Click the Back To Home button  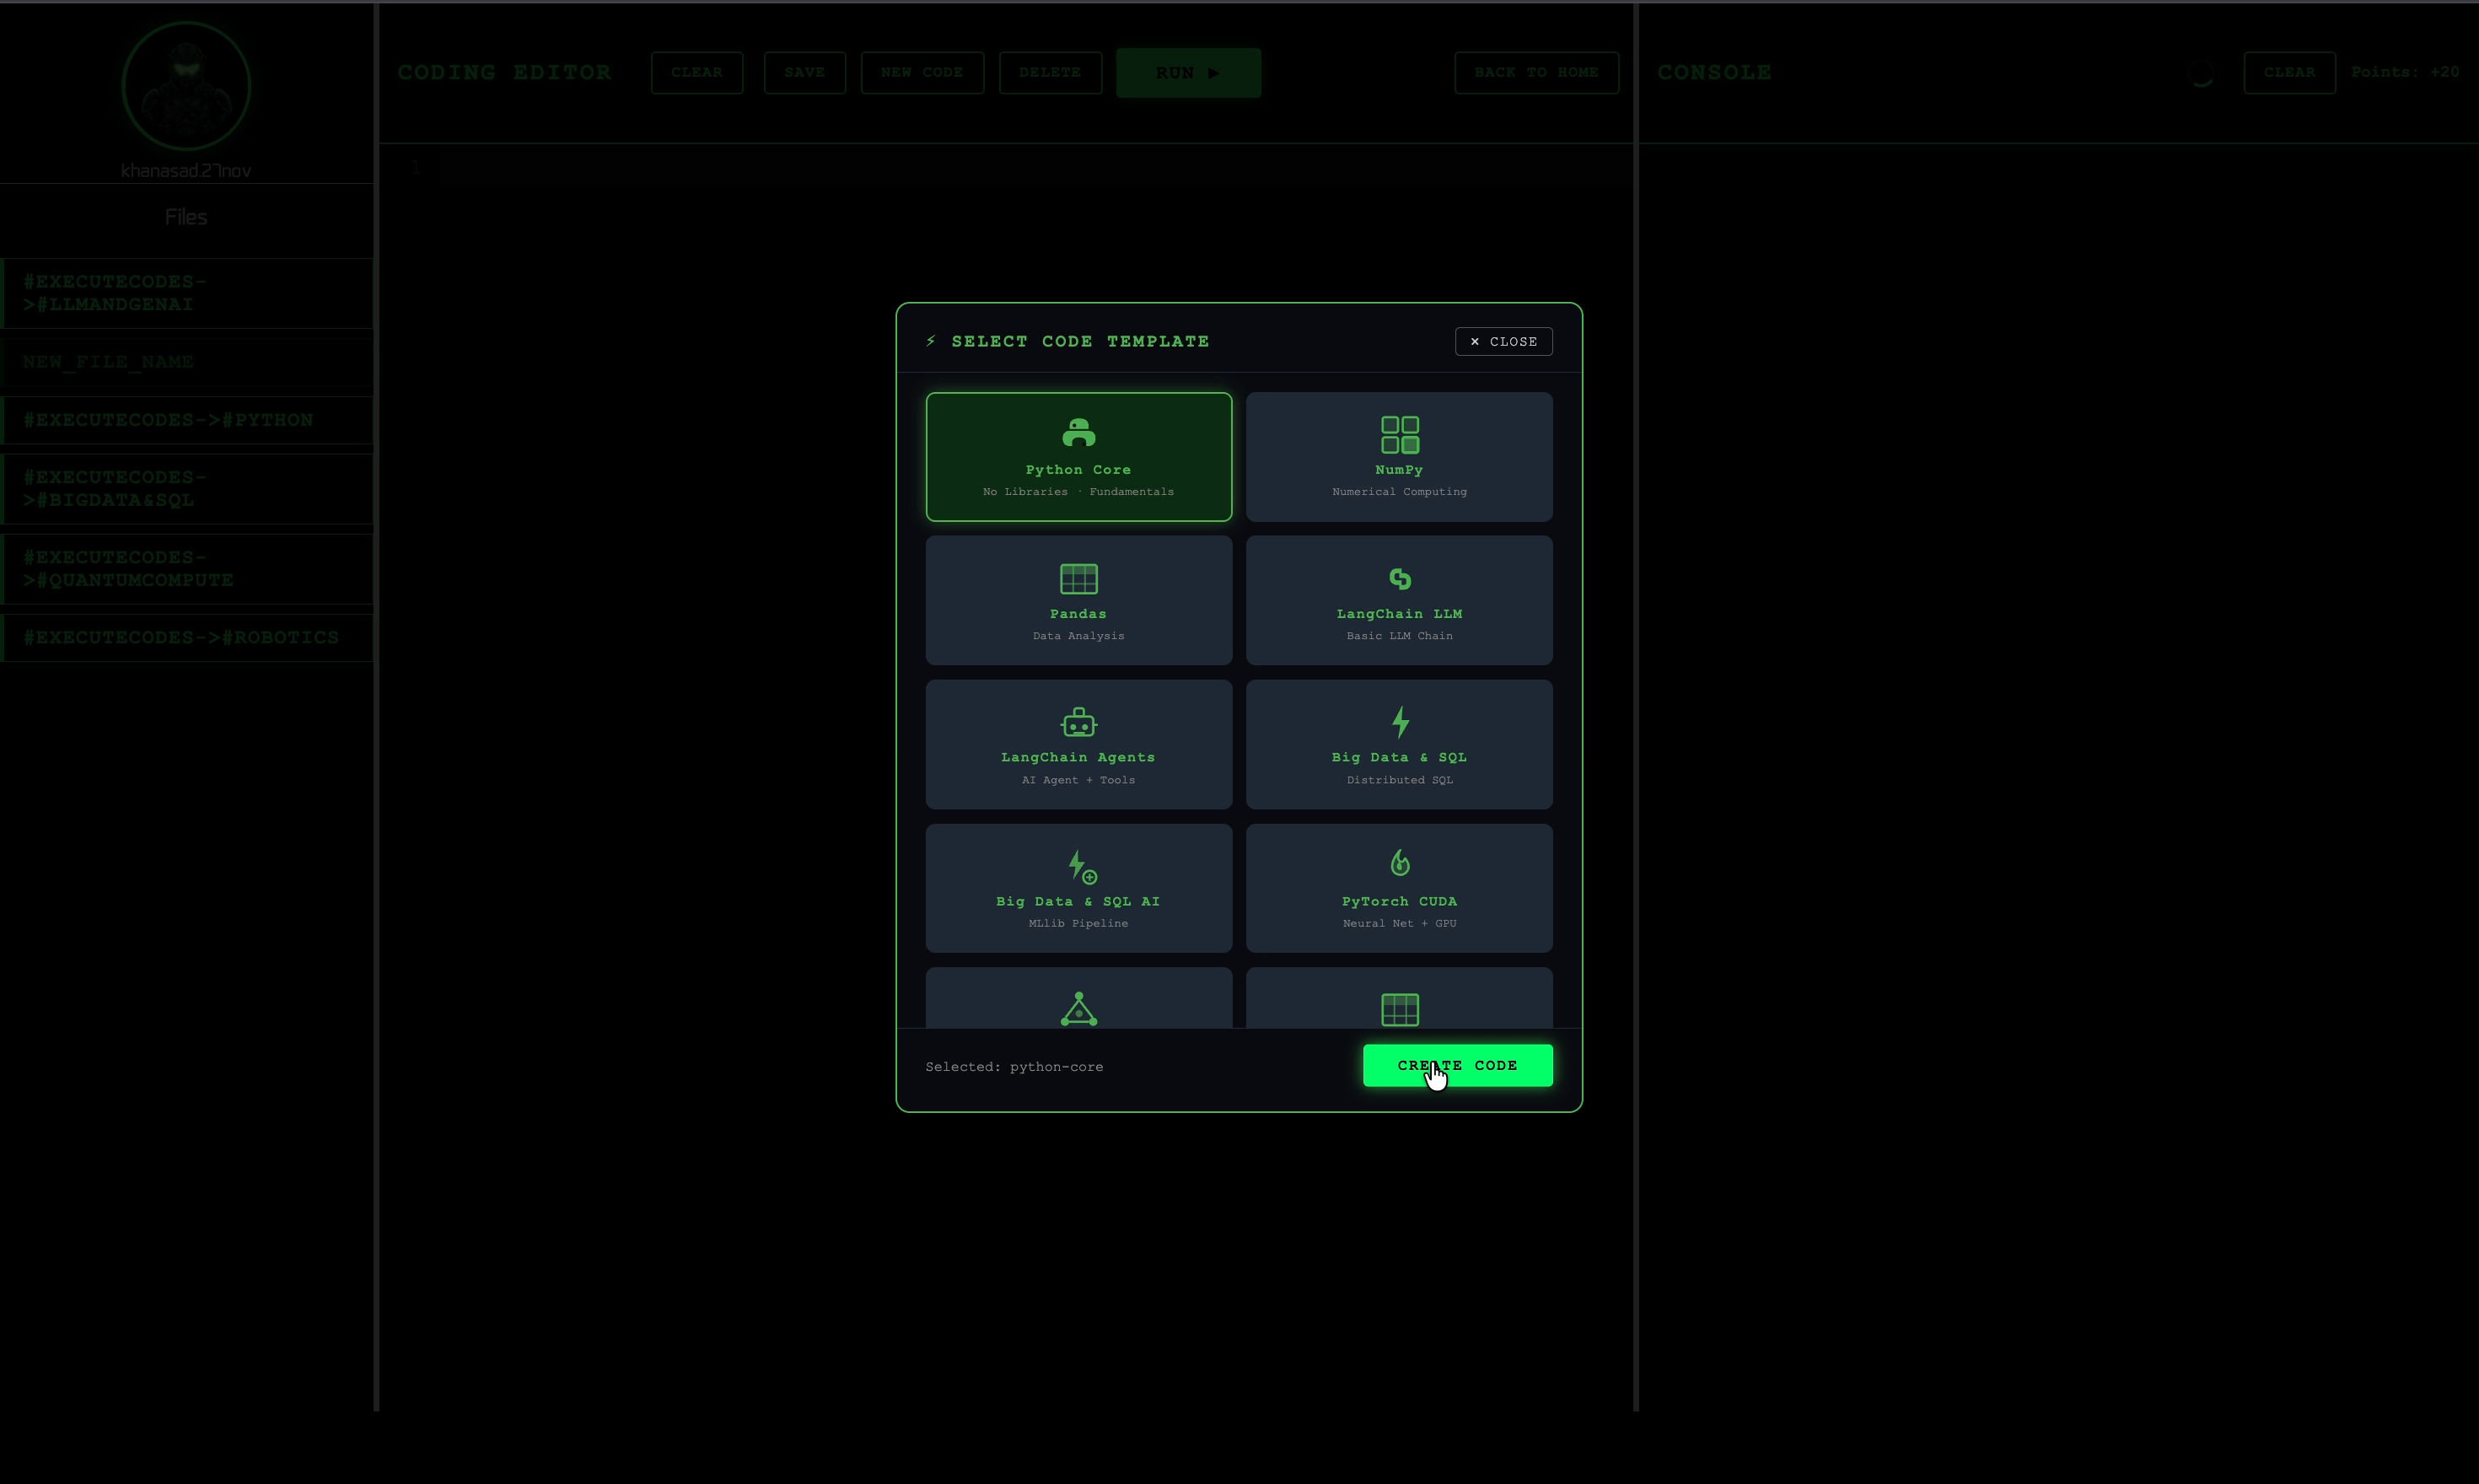click(1536, 73)
